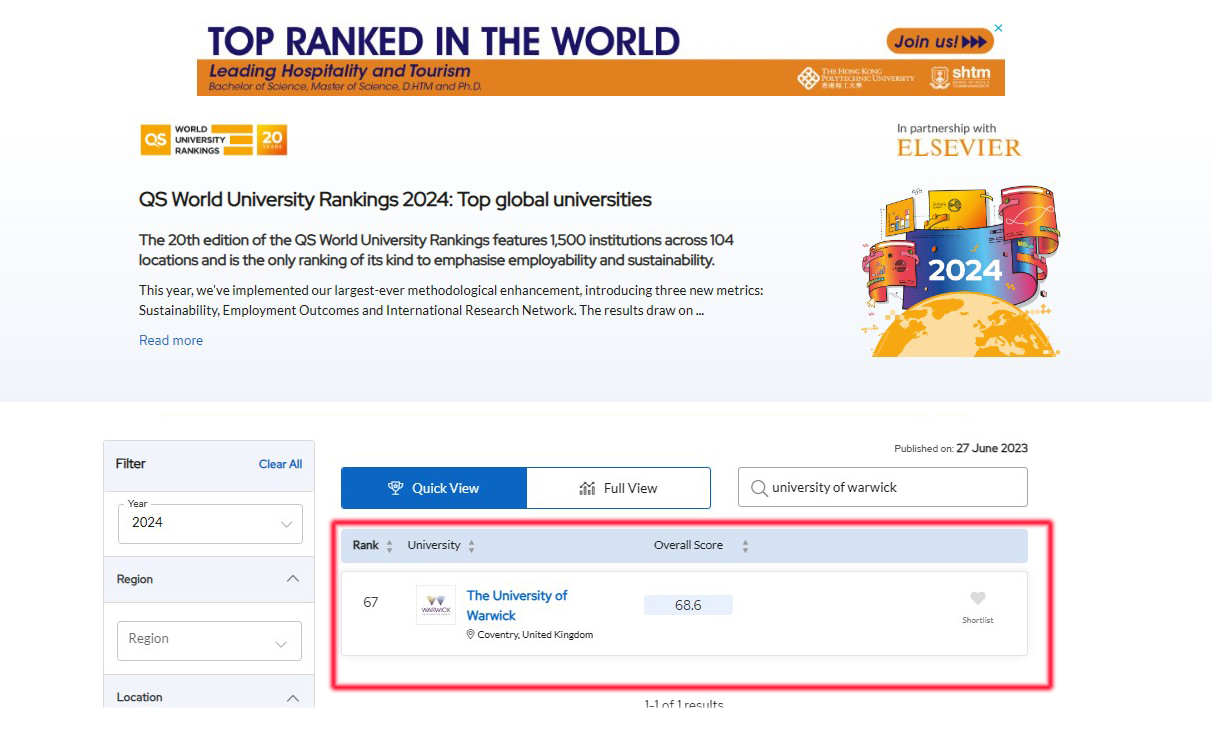Click the Join us button in the ad

tap(940, 41)
